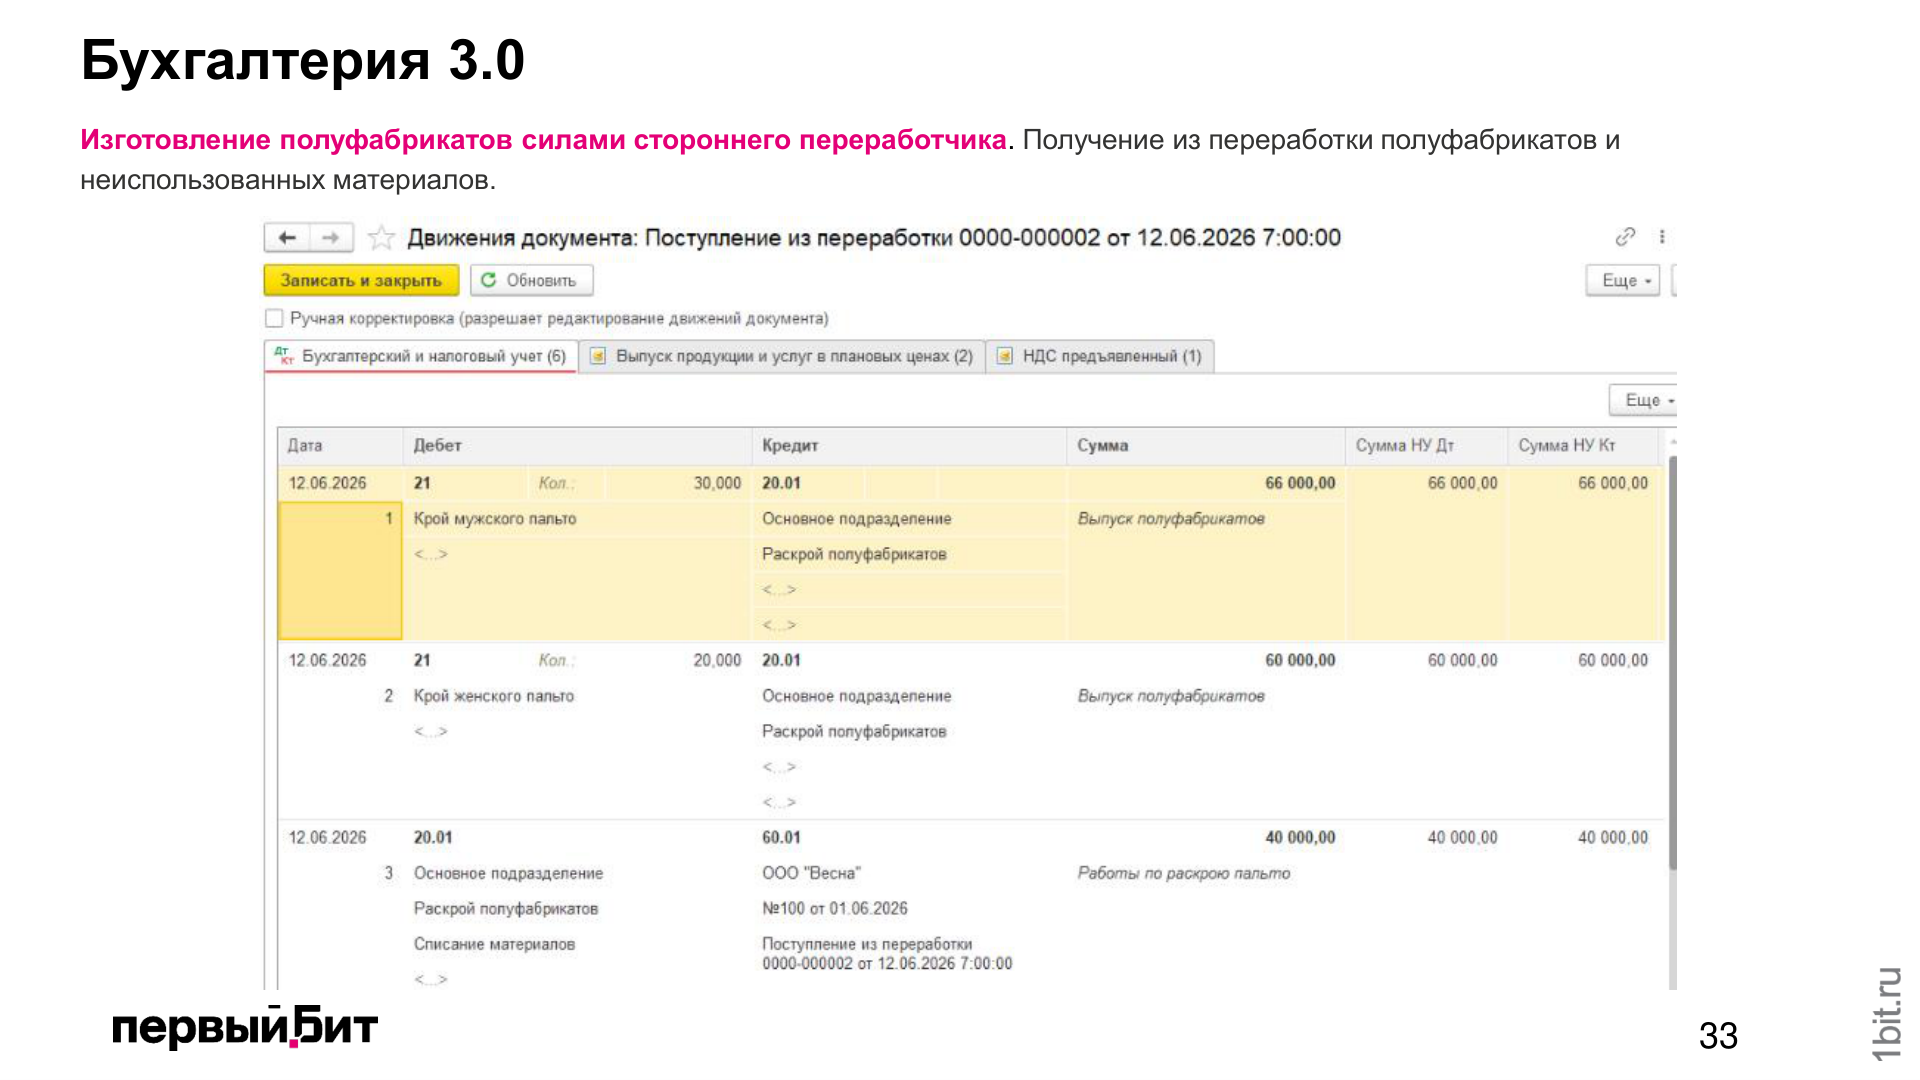Screen dimensions: 1920x1080
Task: Refresh document movements with Обновить
Action: (531, 280)
